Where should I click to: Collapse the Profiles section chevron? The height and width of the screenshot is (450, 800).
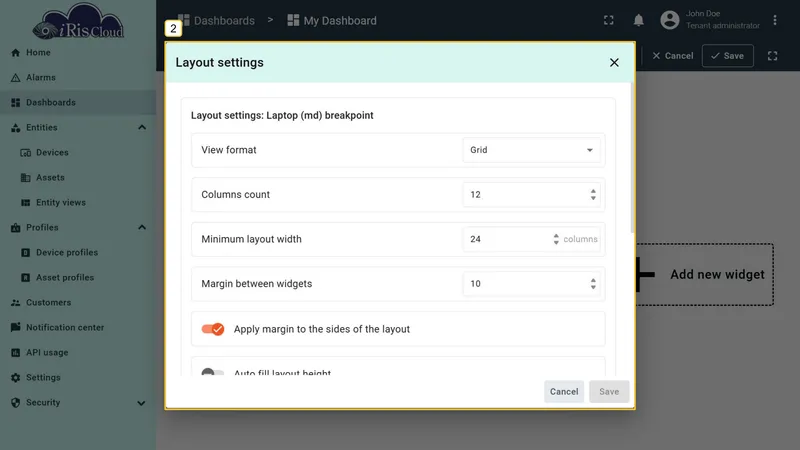pos(142,228)
